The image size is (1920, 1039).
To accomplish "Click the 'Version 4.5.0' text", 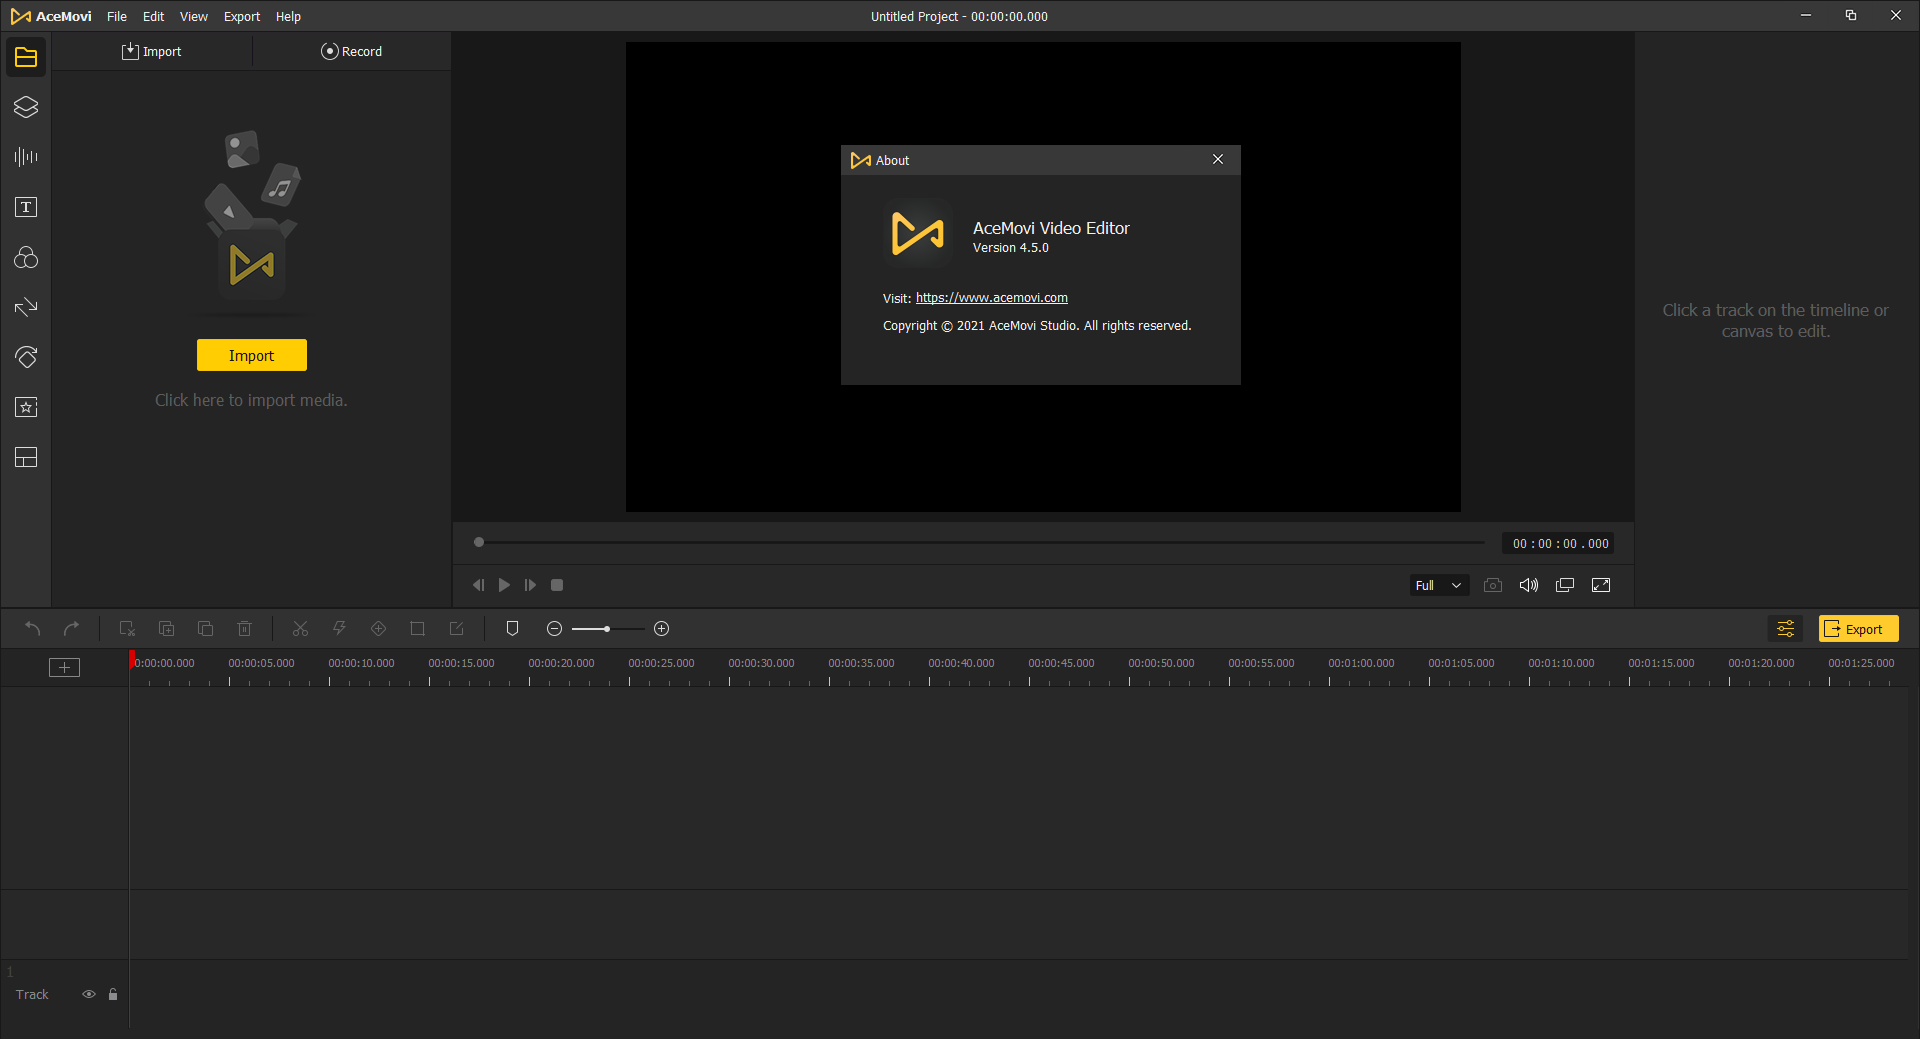I will pos(1011,248).
